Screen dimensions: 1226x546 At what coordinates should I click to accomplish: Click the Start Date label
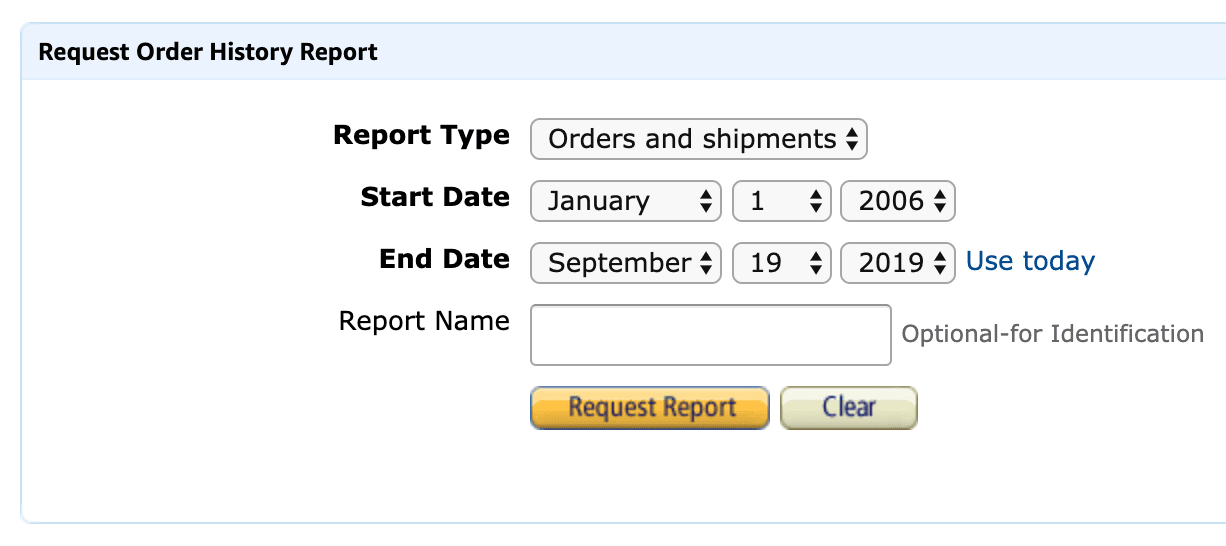coord(435,197)
